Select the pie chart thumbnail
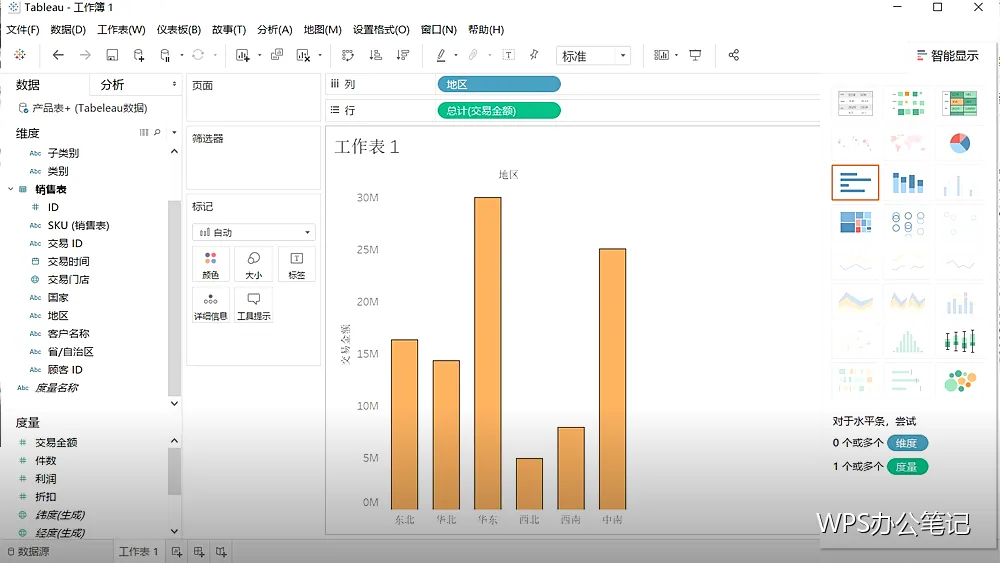The image size is (1000, 563). point(960,143)
